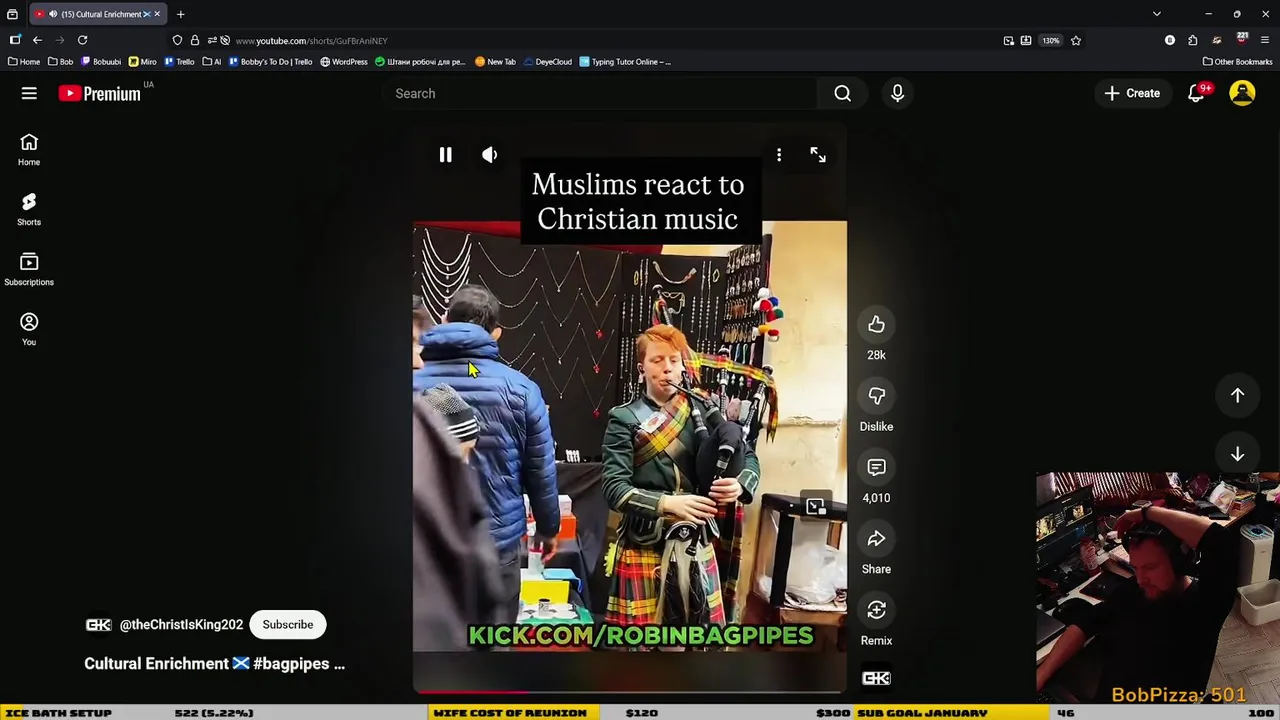Open Shorts in the YouTube sidebar

pos(29,210)
